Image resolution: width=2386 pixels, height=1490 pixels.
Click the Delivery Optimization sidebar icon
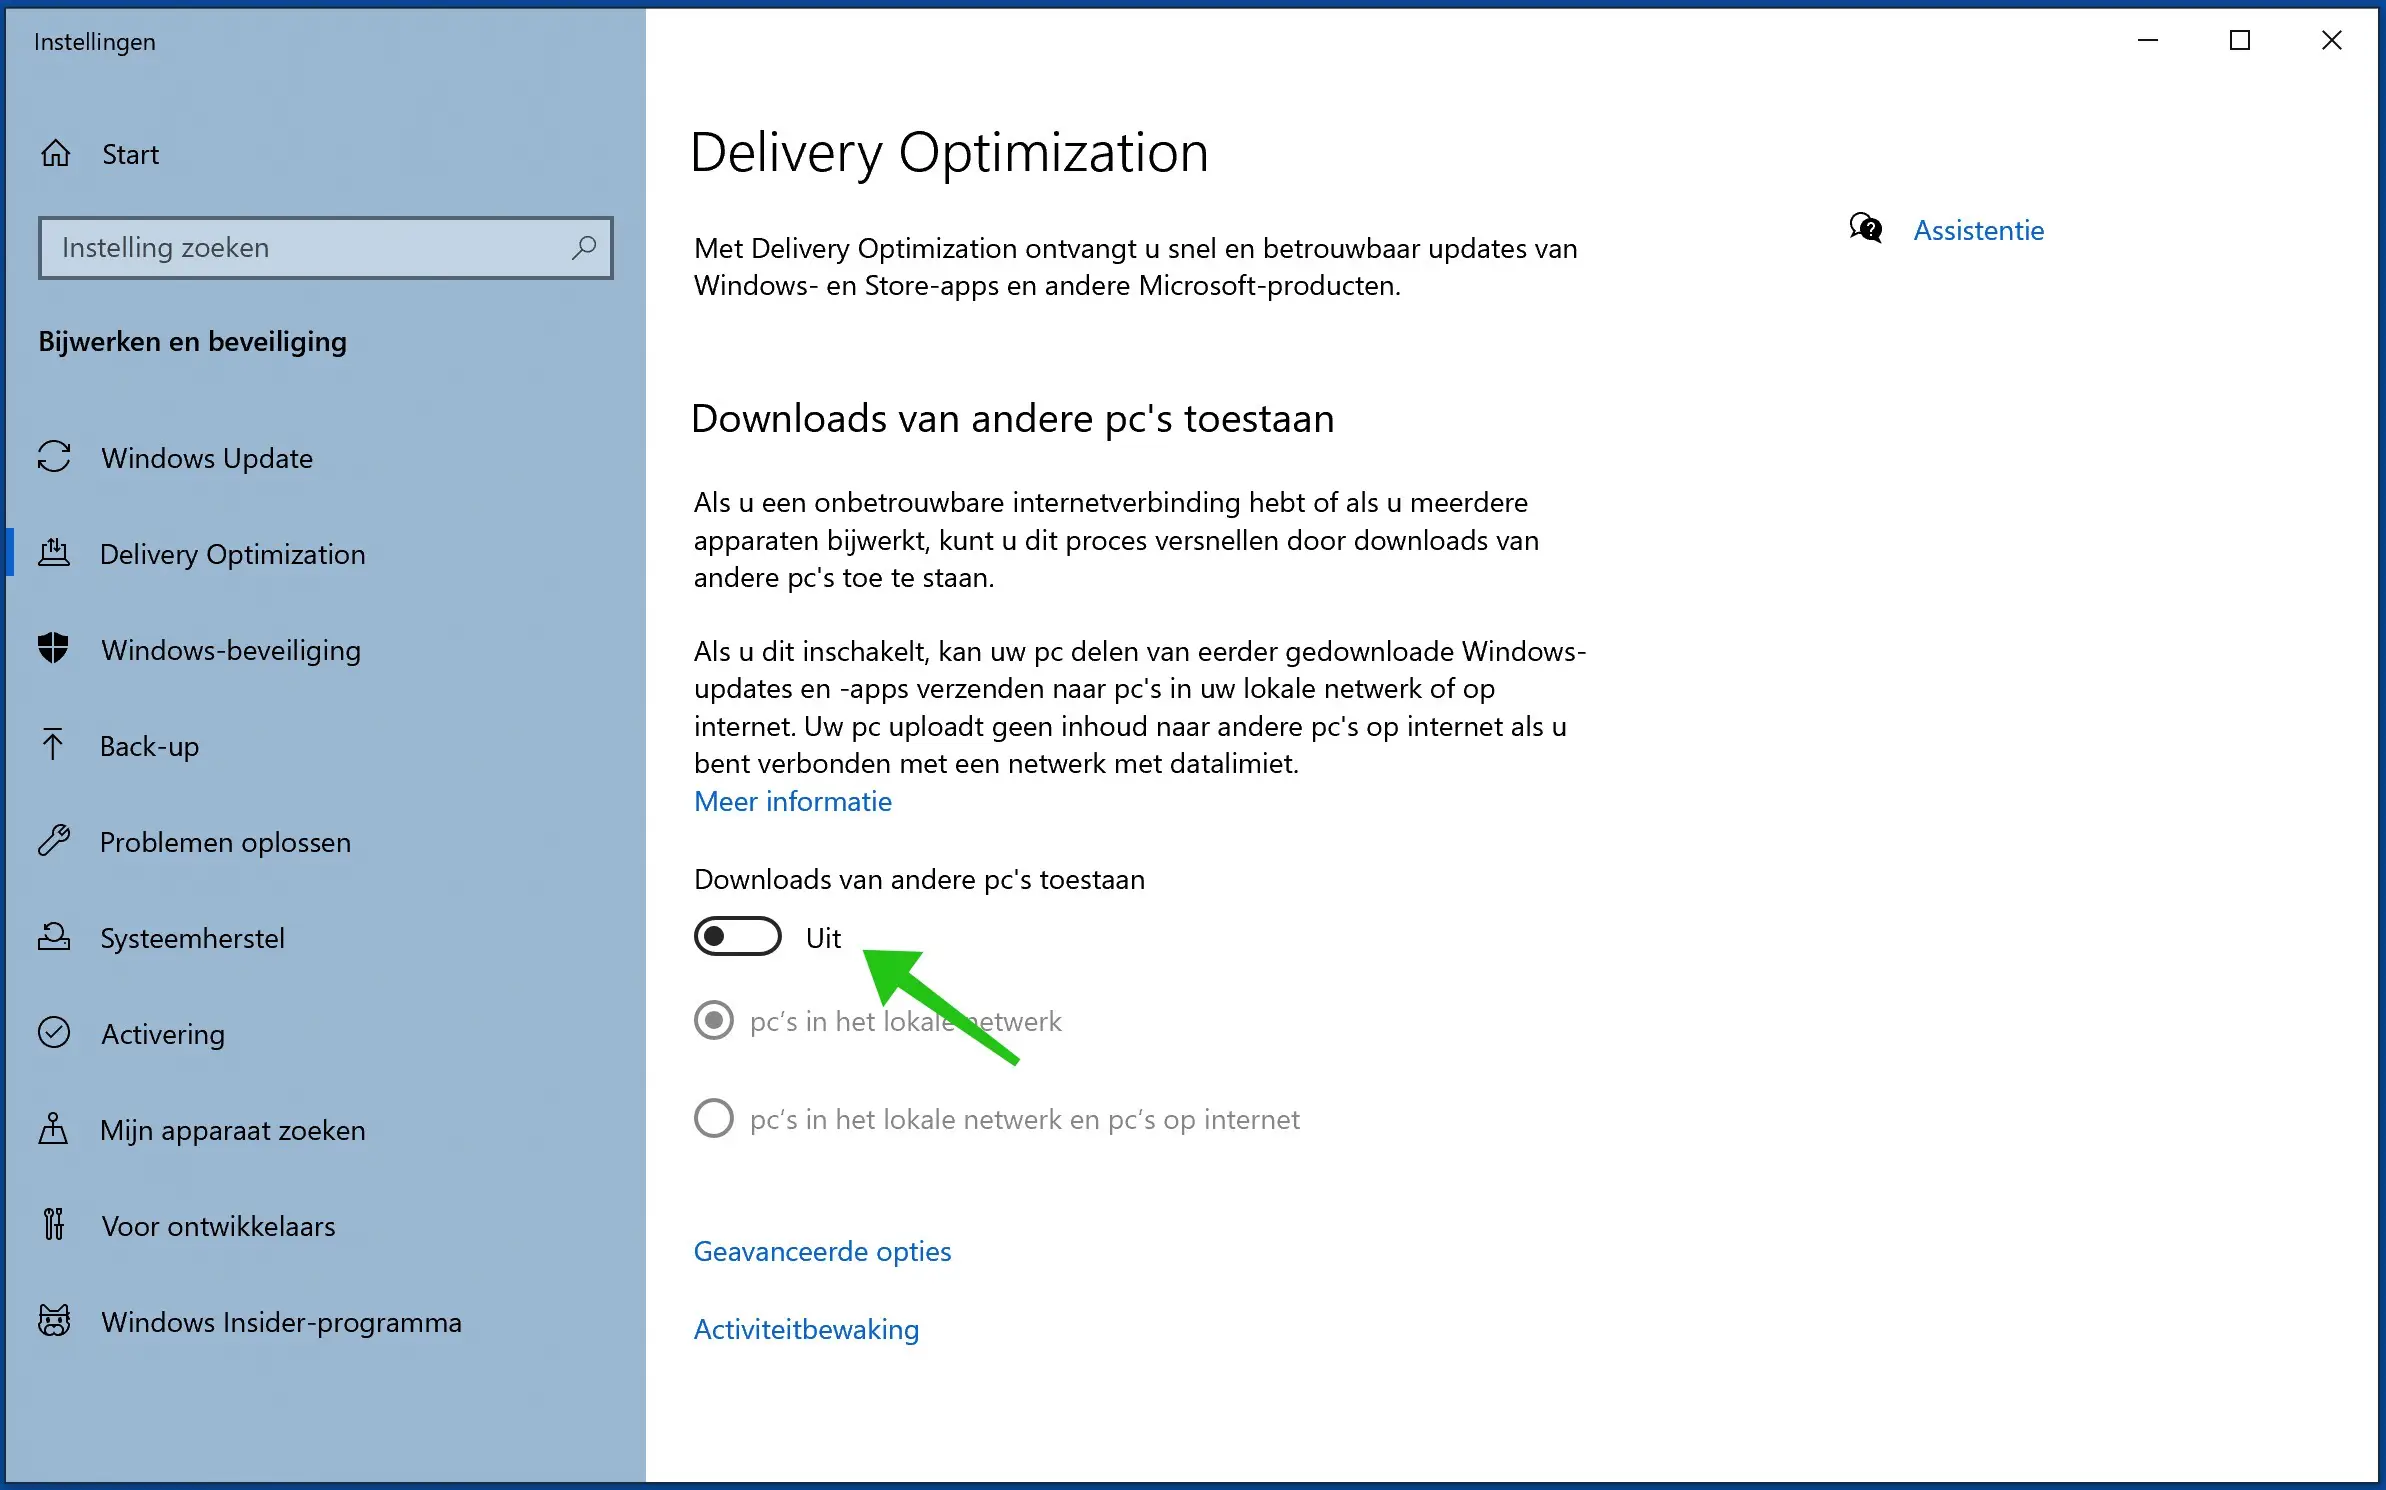pyautogui.click(x=54, y=553)
